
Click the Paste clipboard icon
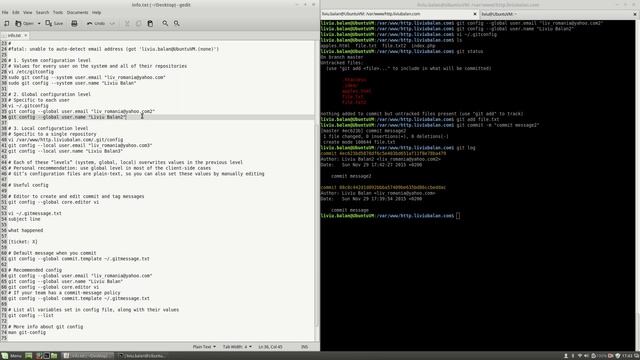(x=150, y=24)
